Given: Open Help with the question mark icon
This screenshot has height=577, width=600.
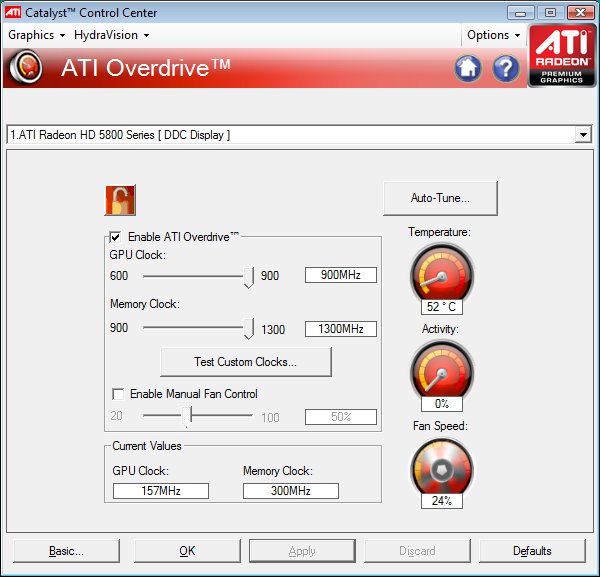Looking at the screenshot, I should (x=506, y=69).
